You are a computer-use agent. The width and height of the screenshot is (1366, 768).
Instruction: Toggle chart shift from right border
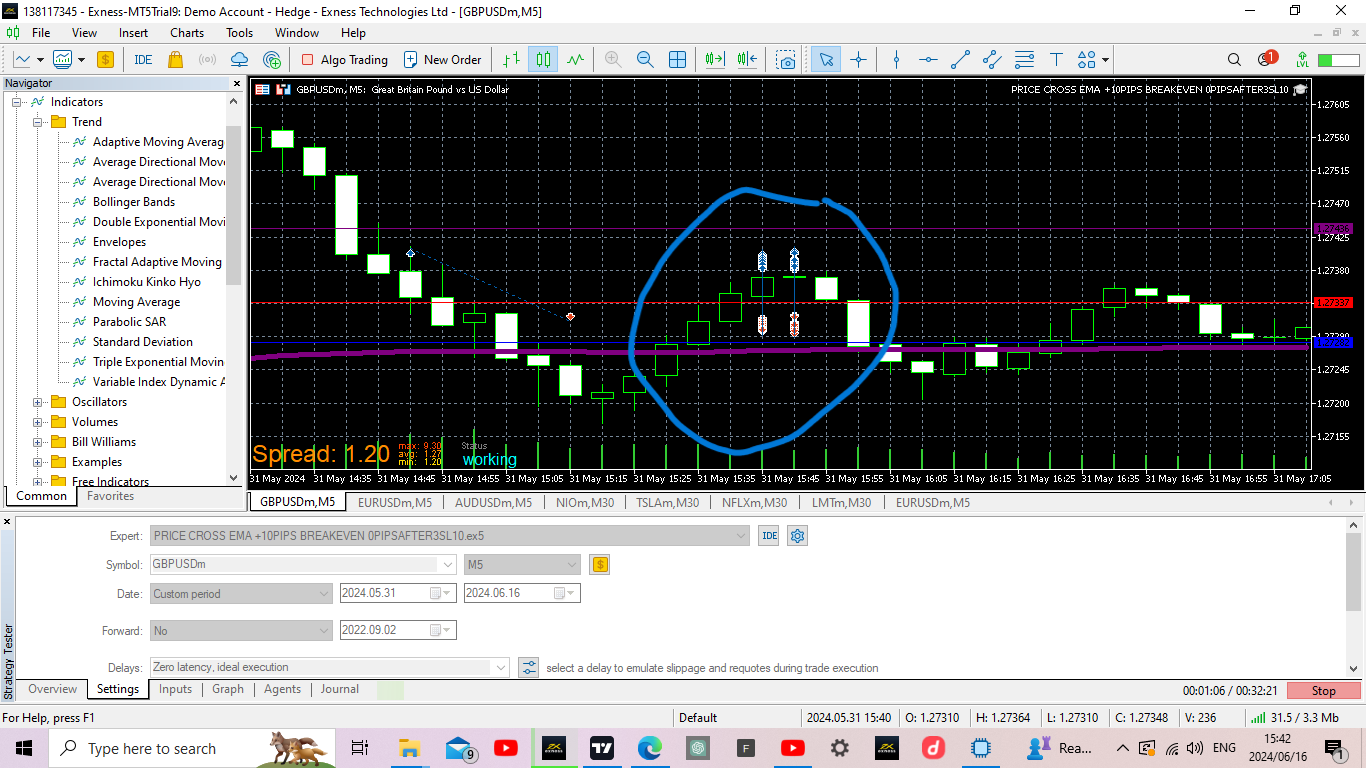[x=747, y=60]
